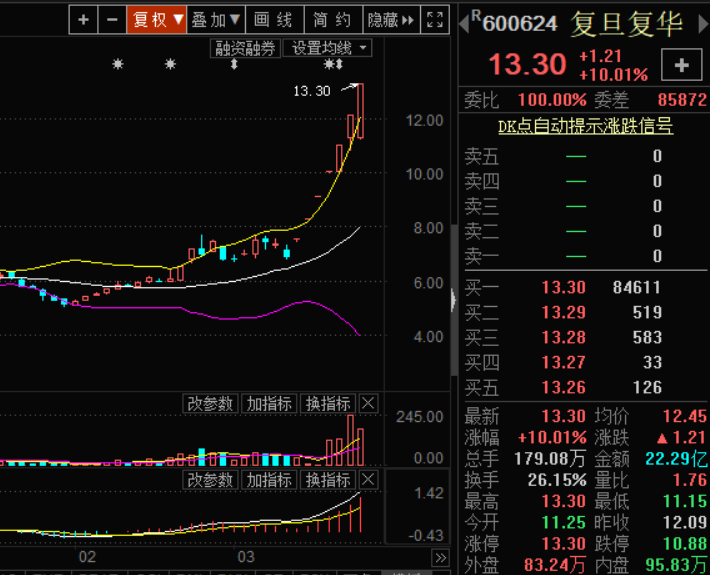Toggle the 简约 simple view mode
710x575 pixels.
[331, 19]
